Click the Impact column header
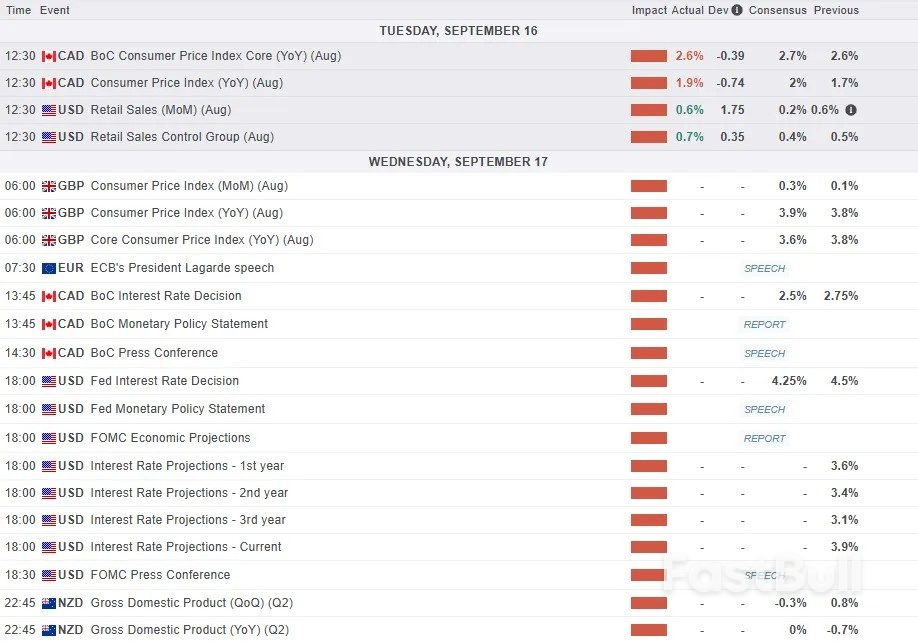 (x=649, y=10)
